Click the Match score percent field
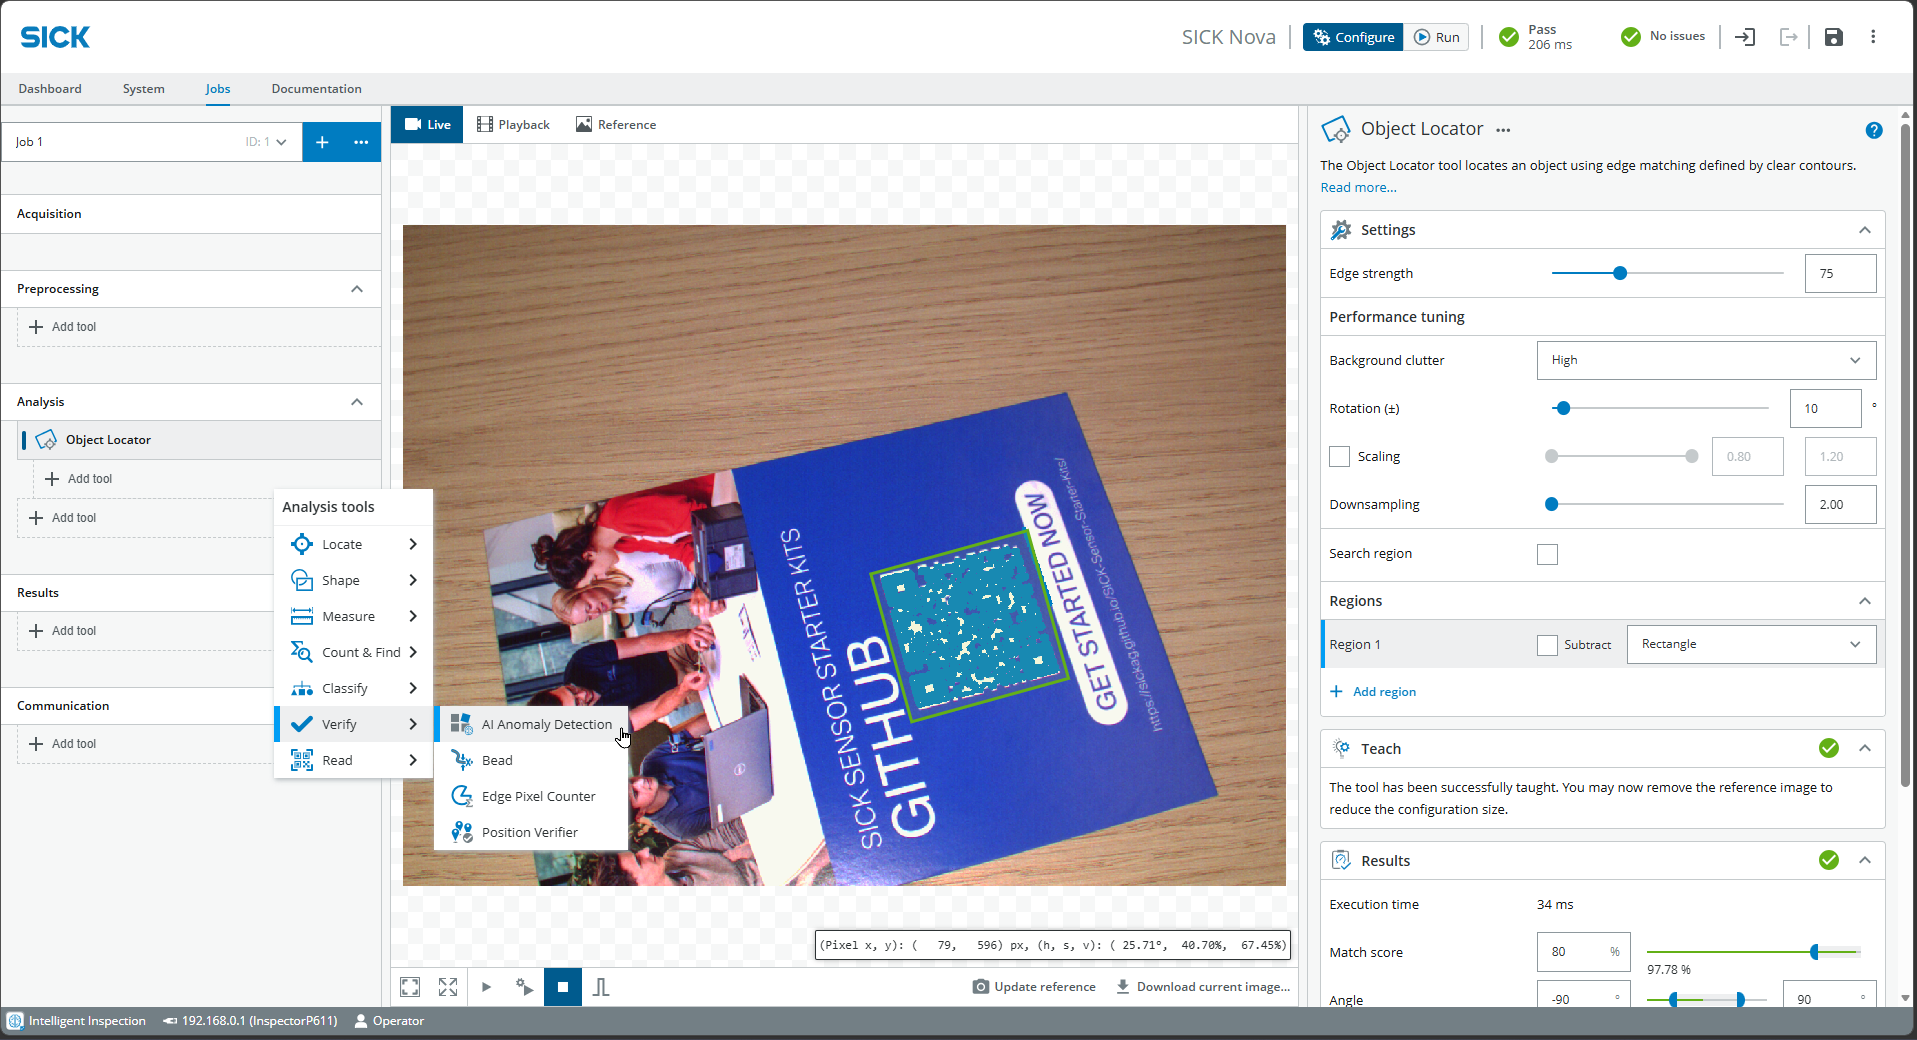1917x1040 pixels. (1583, 952)
